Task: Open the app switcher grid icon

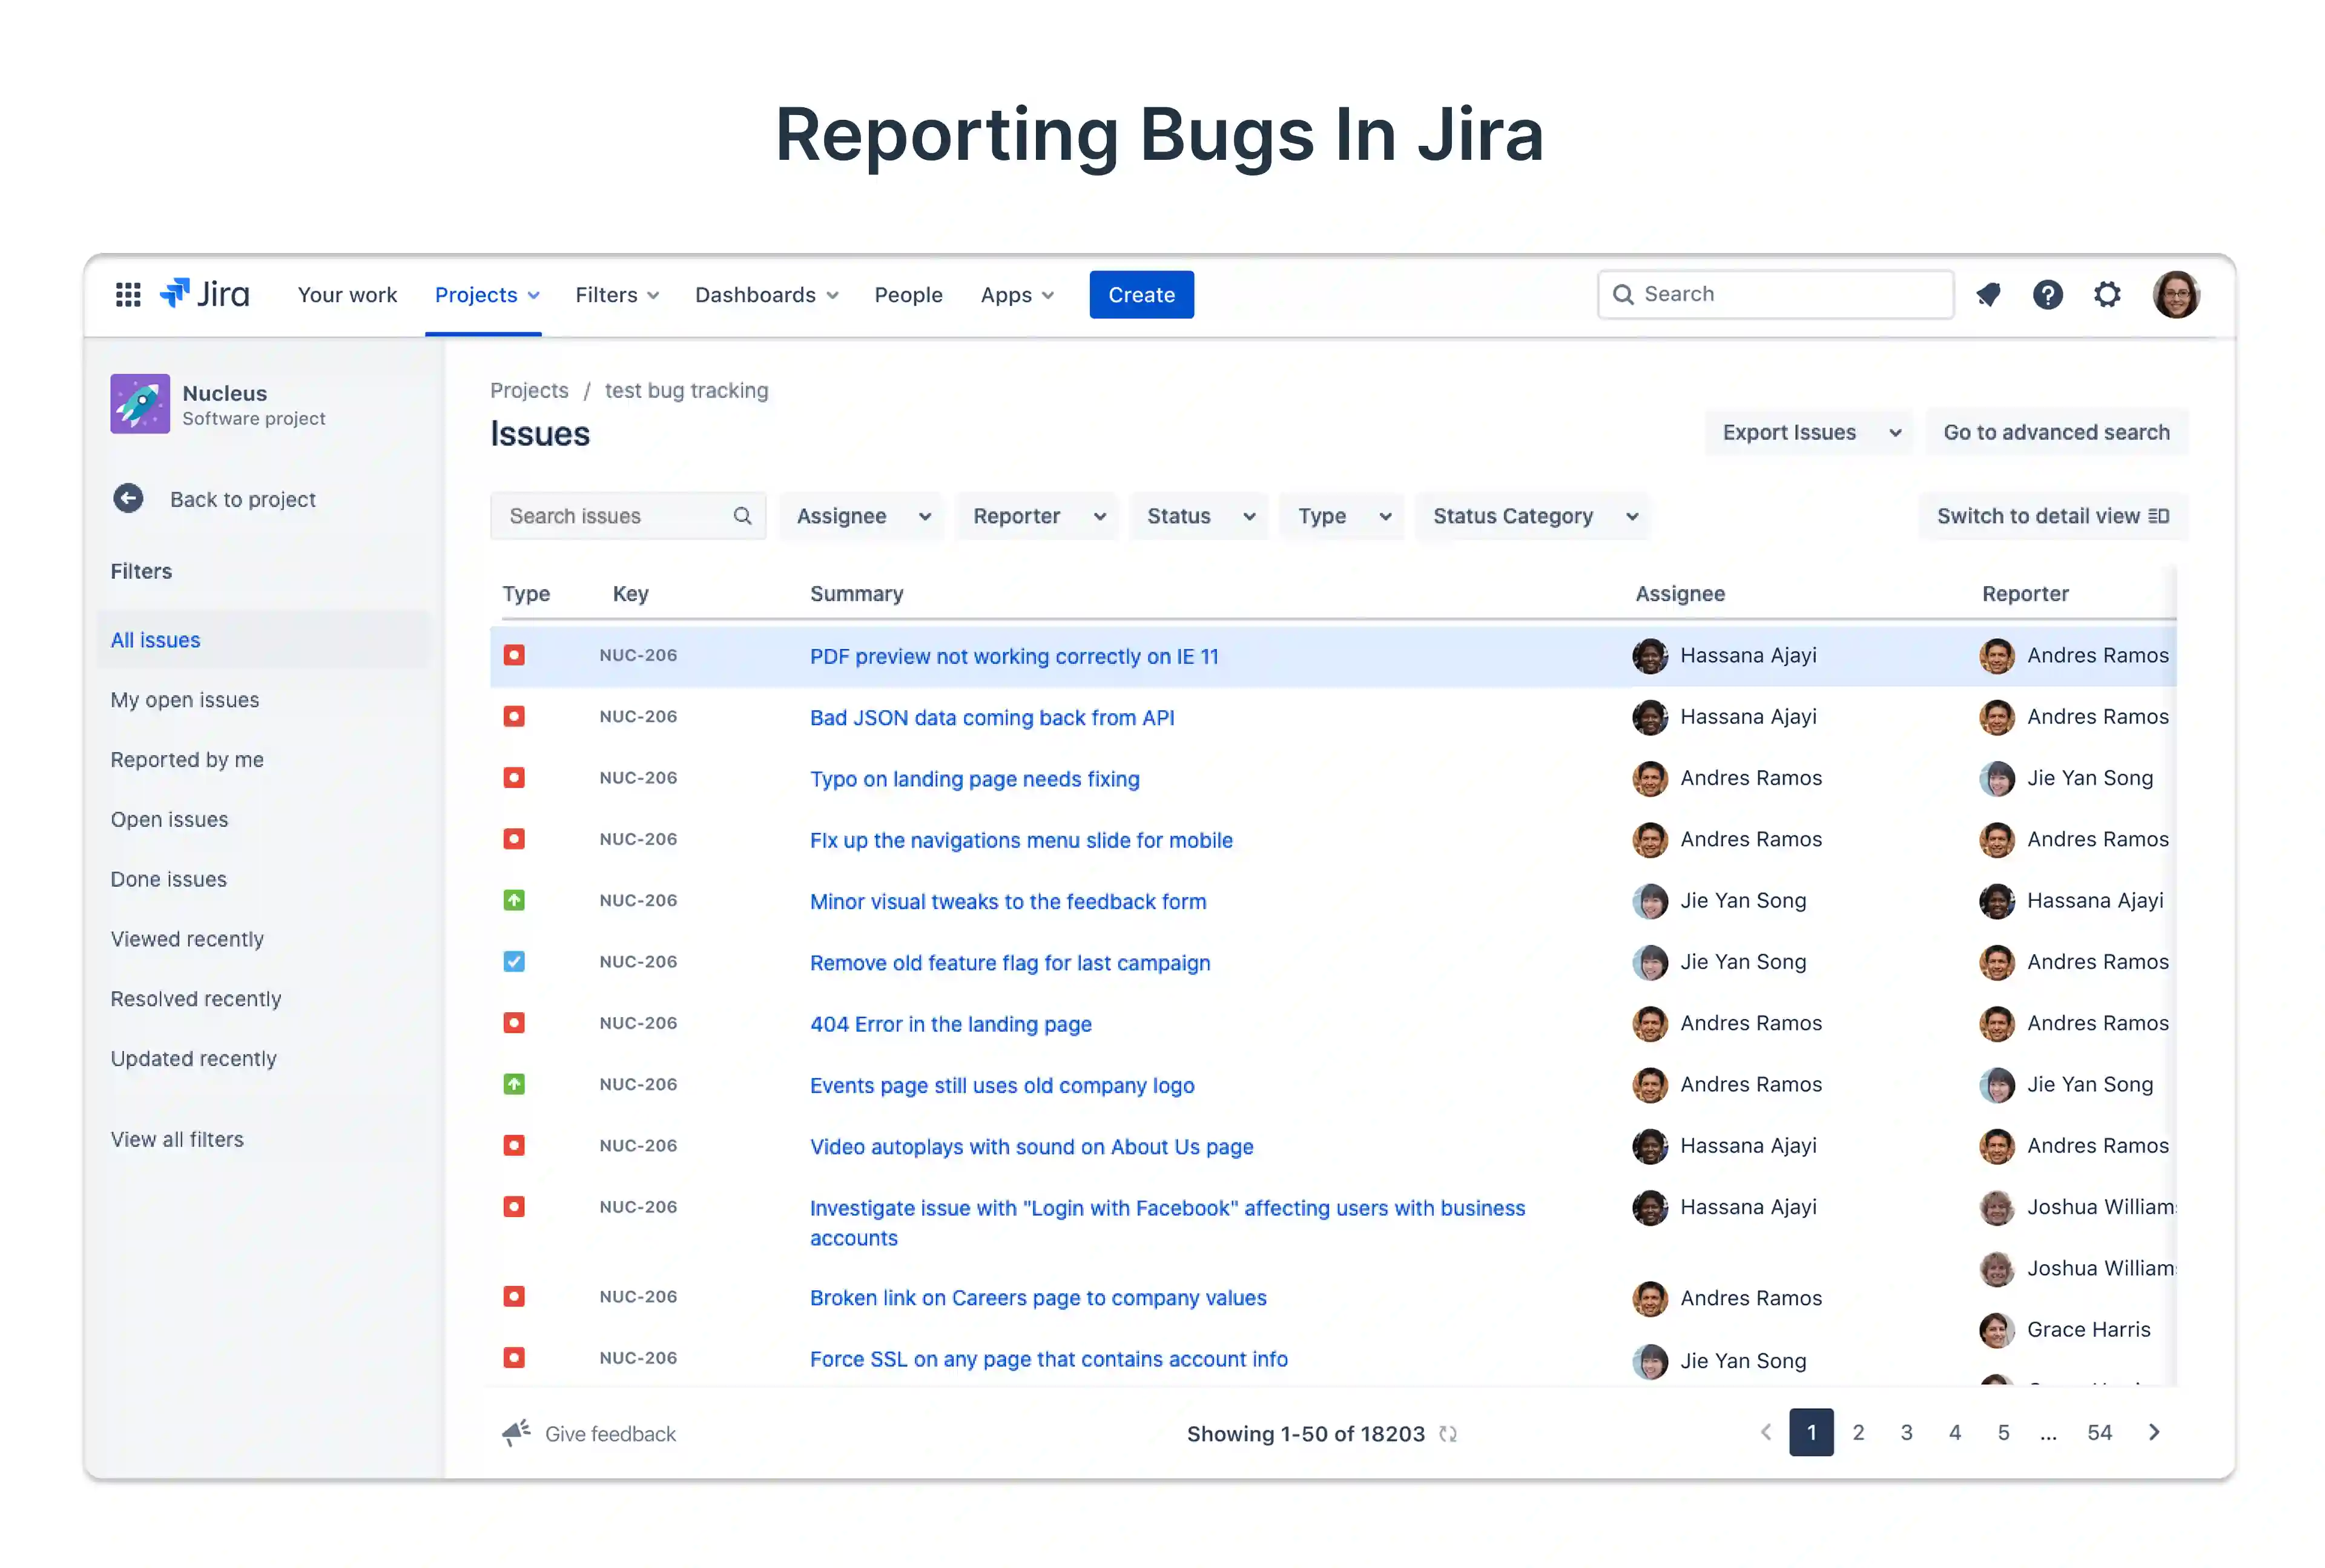Action: 128,294
